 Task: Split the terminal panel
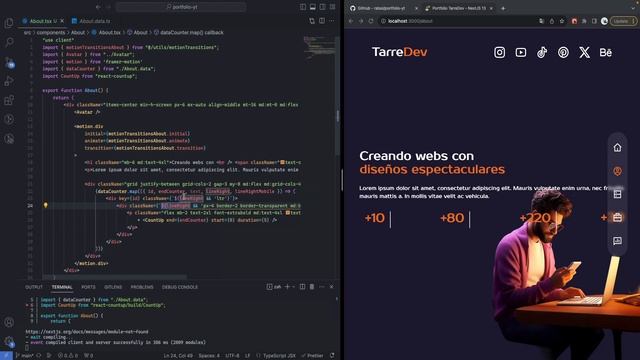[x=302, y=287]
